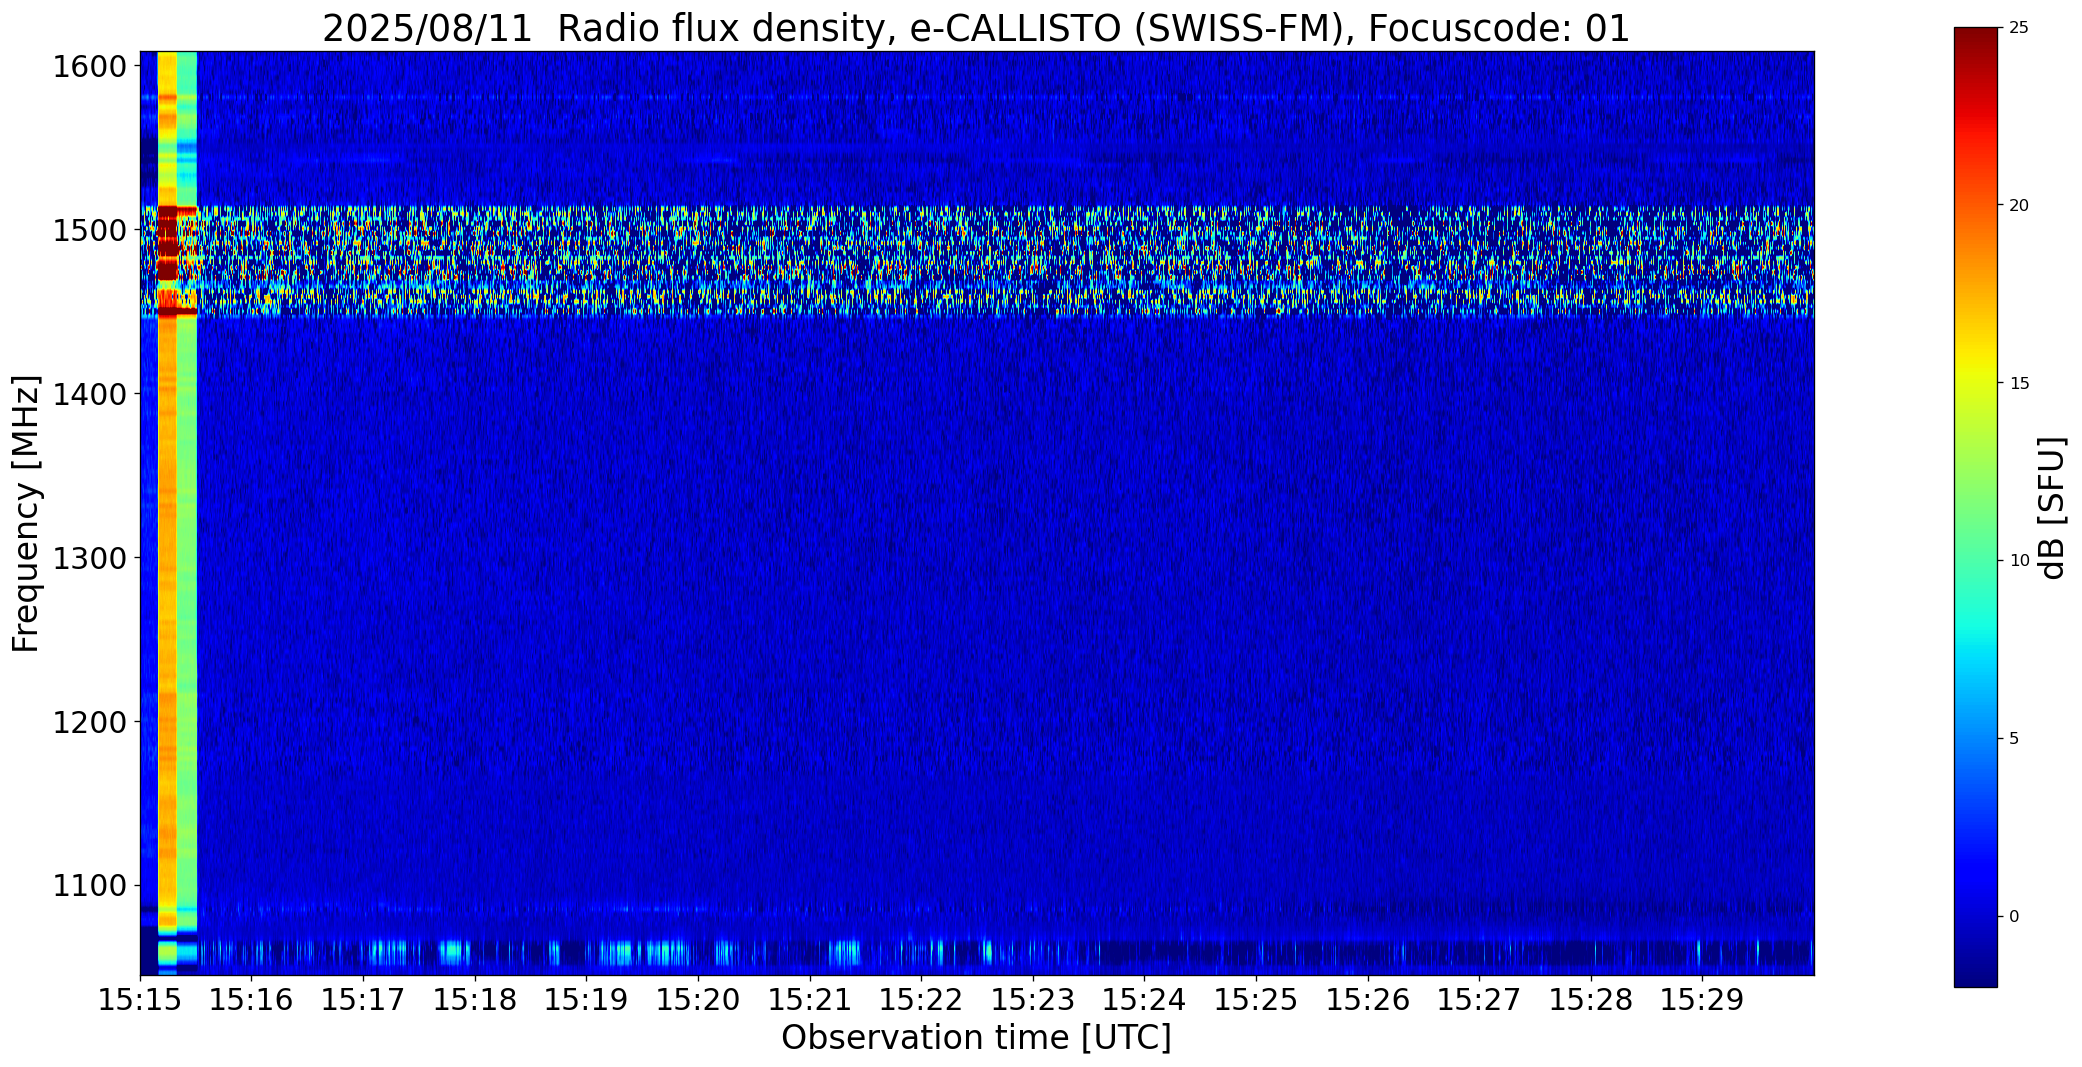This screenshot has width=2082, height=1067.
Task: Click the 15:29 time tick label
Action: pos(1703,1000)
